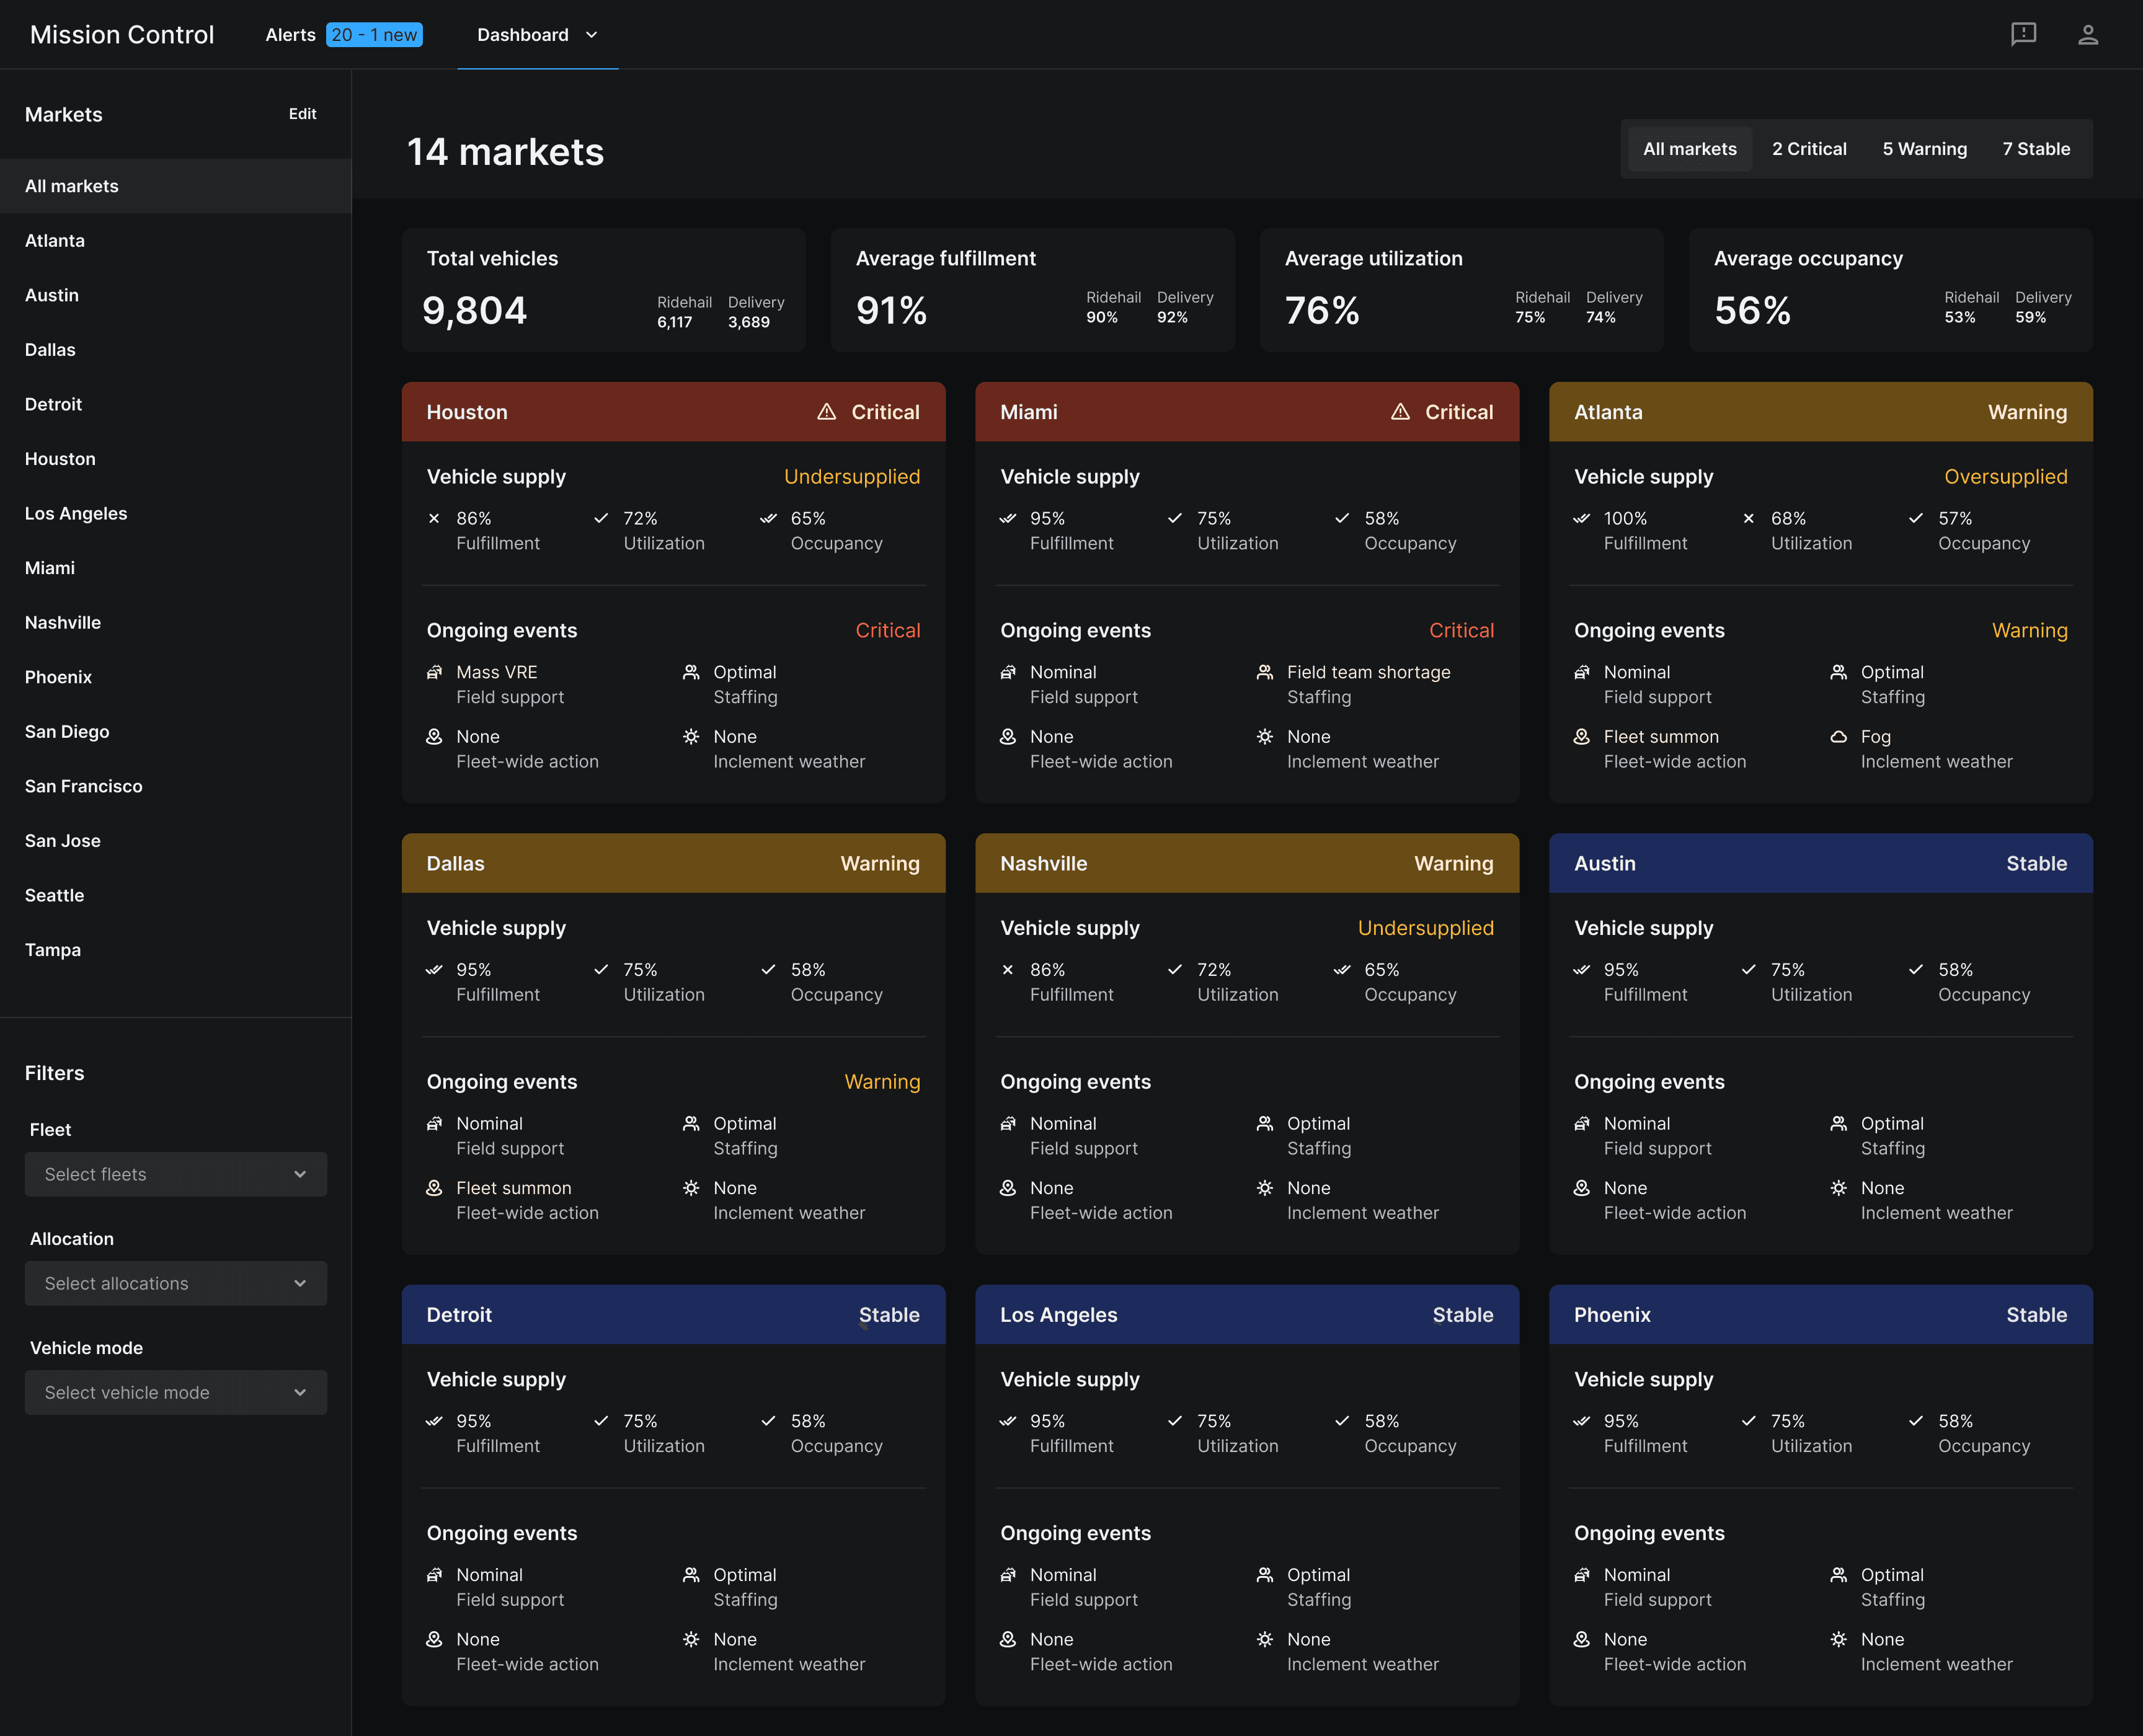2143x1736 pixels.
Task: Click Nashville's fulfillment X icon
Action: coord(1008,970)
